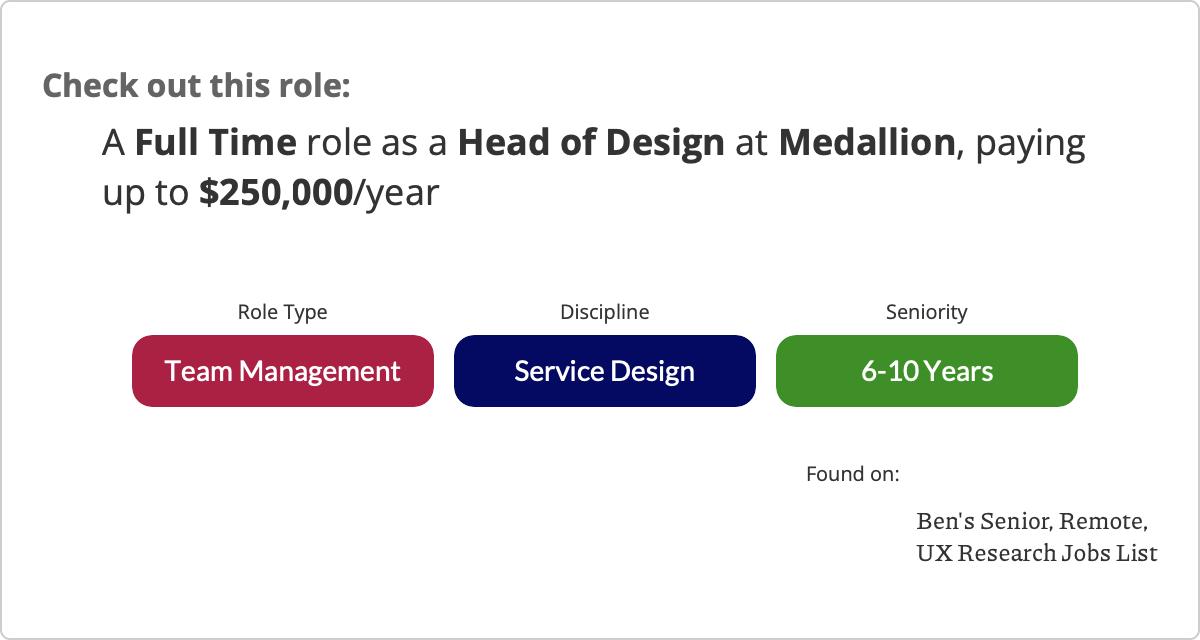Open the "UX Research Jobs List" source line
Image resolution: width=1200 pixels, height=640 pixels.
point(1036,552)
